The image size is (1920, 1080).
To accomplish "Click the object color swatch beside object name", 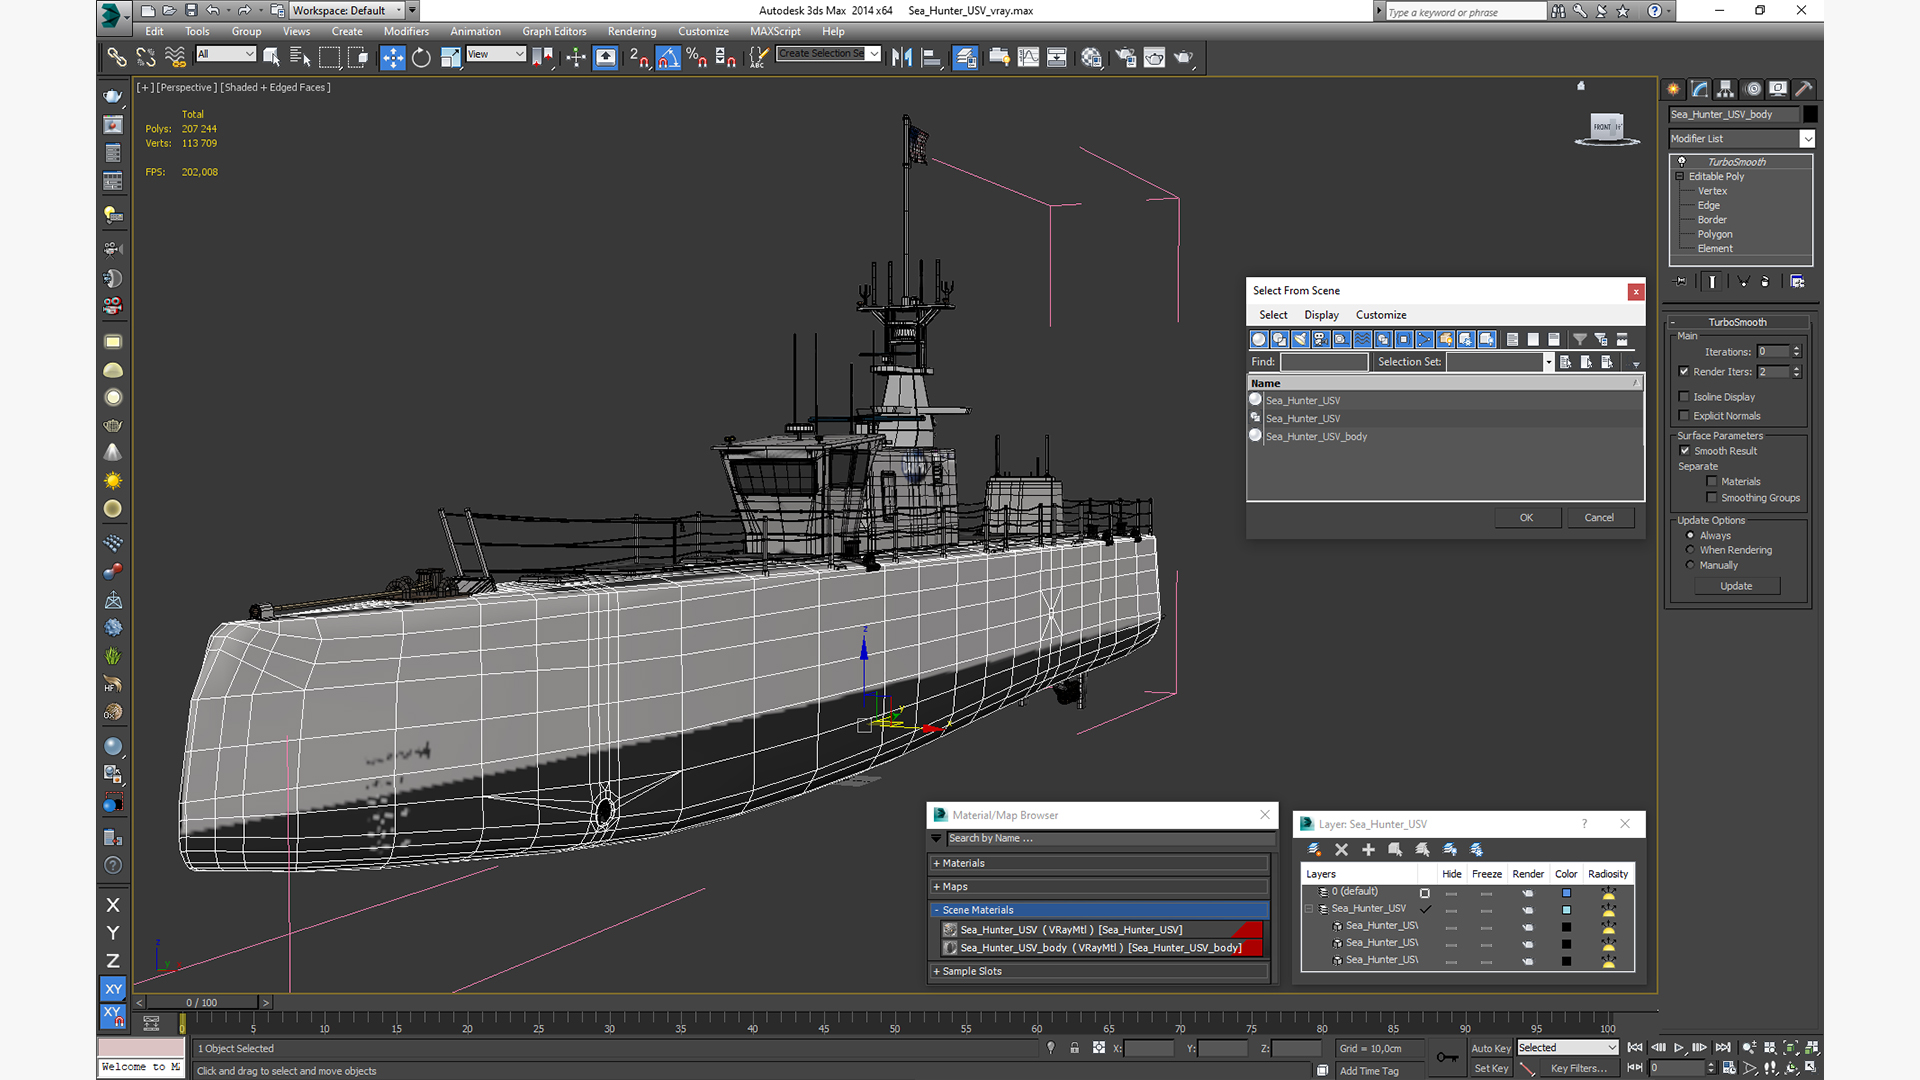I will 1811,114.
